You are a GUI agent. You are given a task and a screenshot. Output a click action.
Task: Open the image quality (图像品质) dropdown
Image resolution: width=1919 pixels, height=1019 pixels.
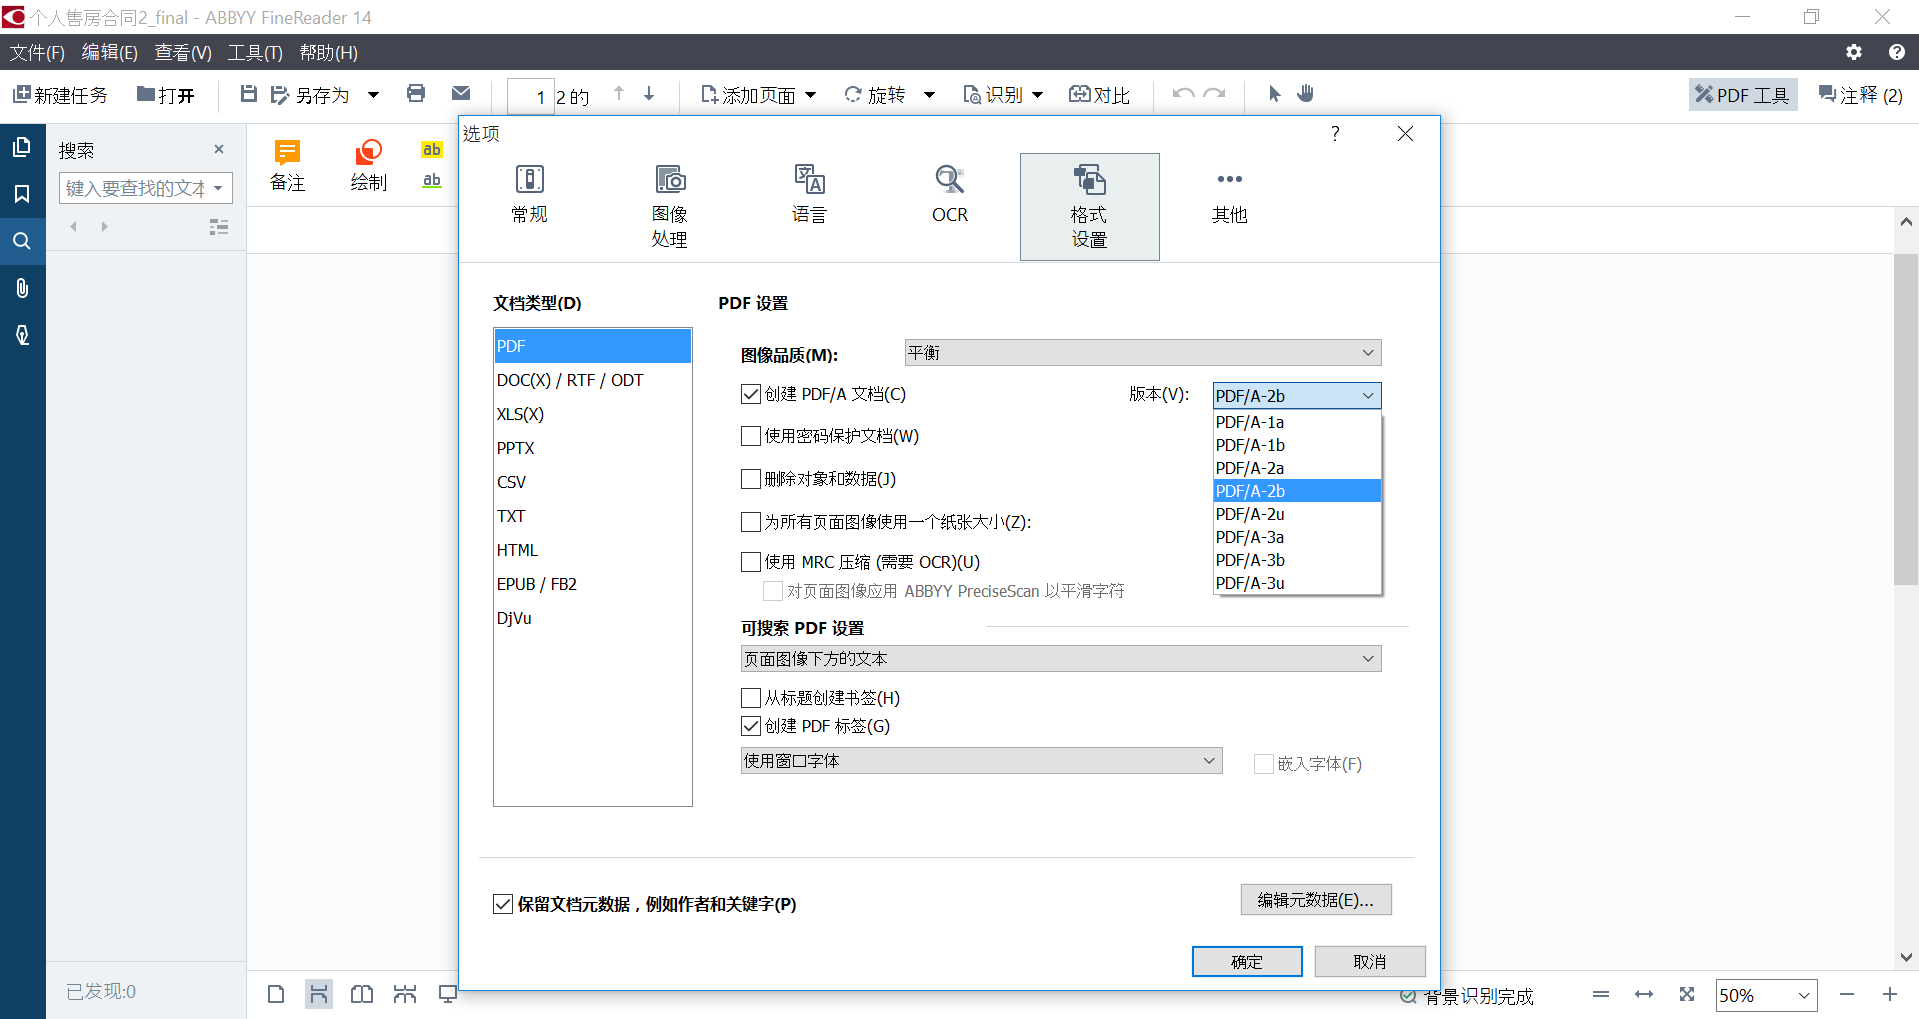1142,352
